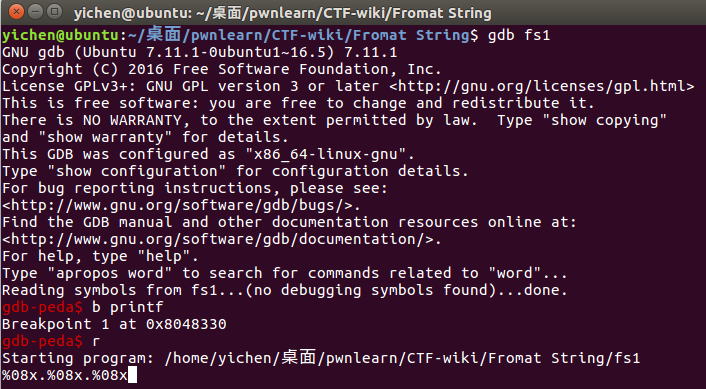Click the Breakpoint 1 address 0x8048330
Image resolution: width=706 pixels, height=389 pixels.
click(x=186, y=324)
